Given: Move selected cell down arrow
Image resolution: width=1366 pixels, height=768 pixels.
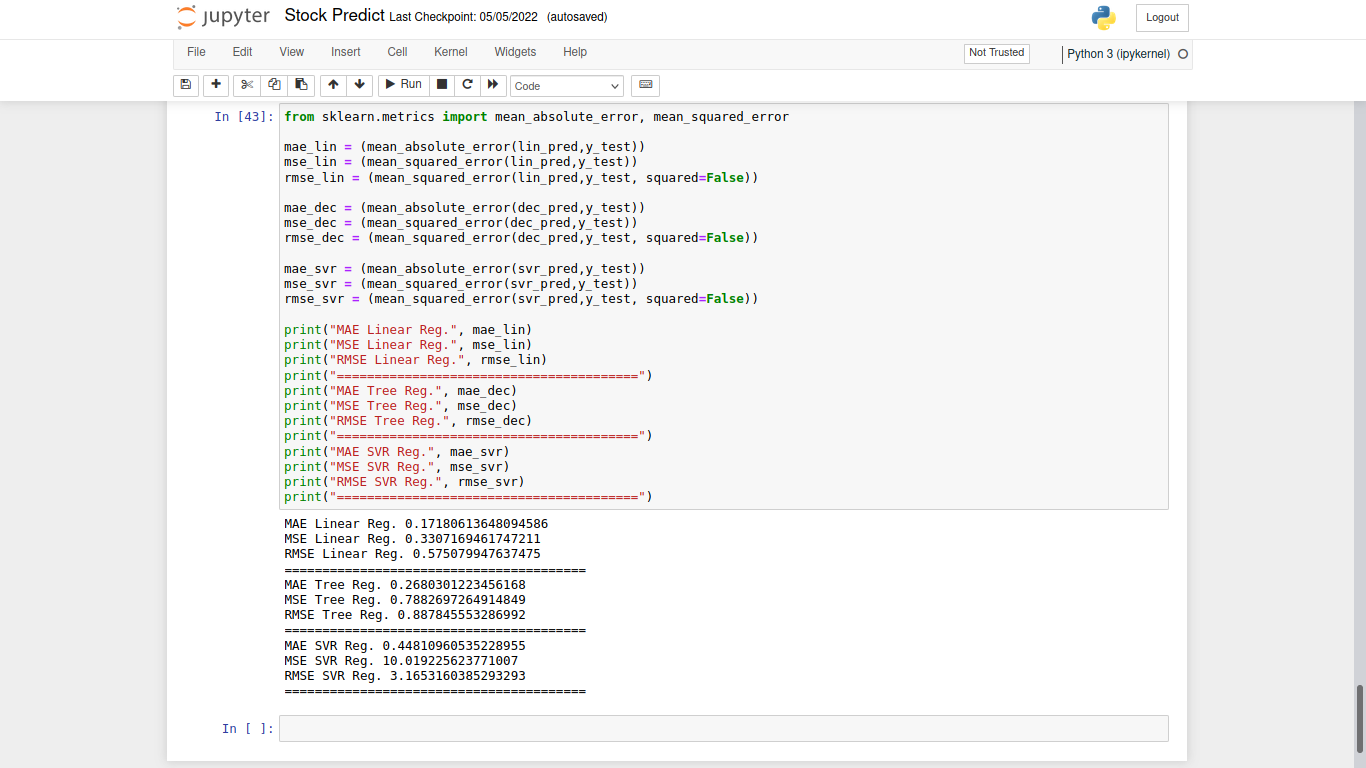Looking at the screenshot, I should tap(360, 85).
